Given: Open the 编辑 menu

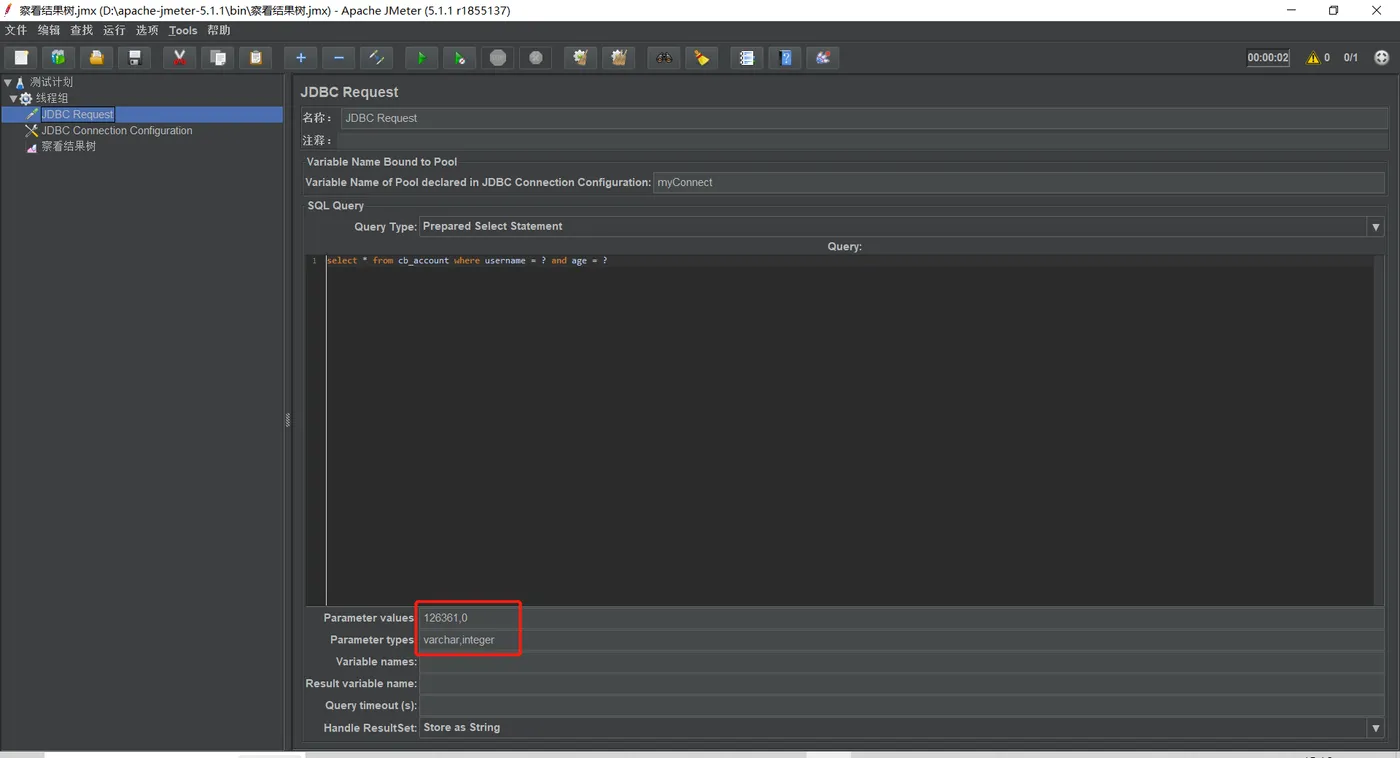Looking at the screenshot, I should (x=49, y=31).
